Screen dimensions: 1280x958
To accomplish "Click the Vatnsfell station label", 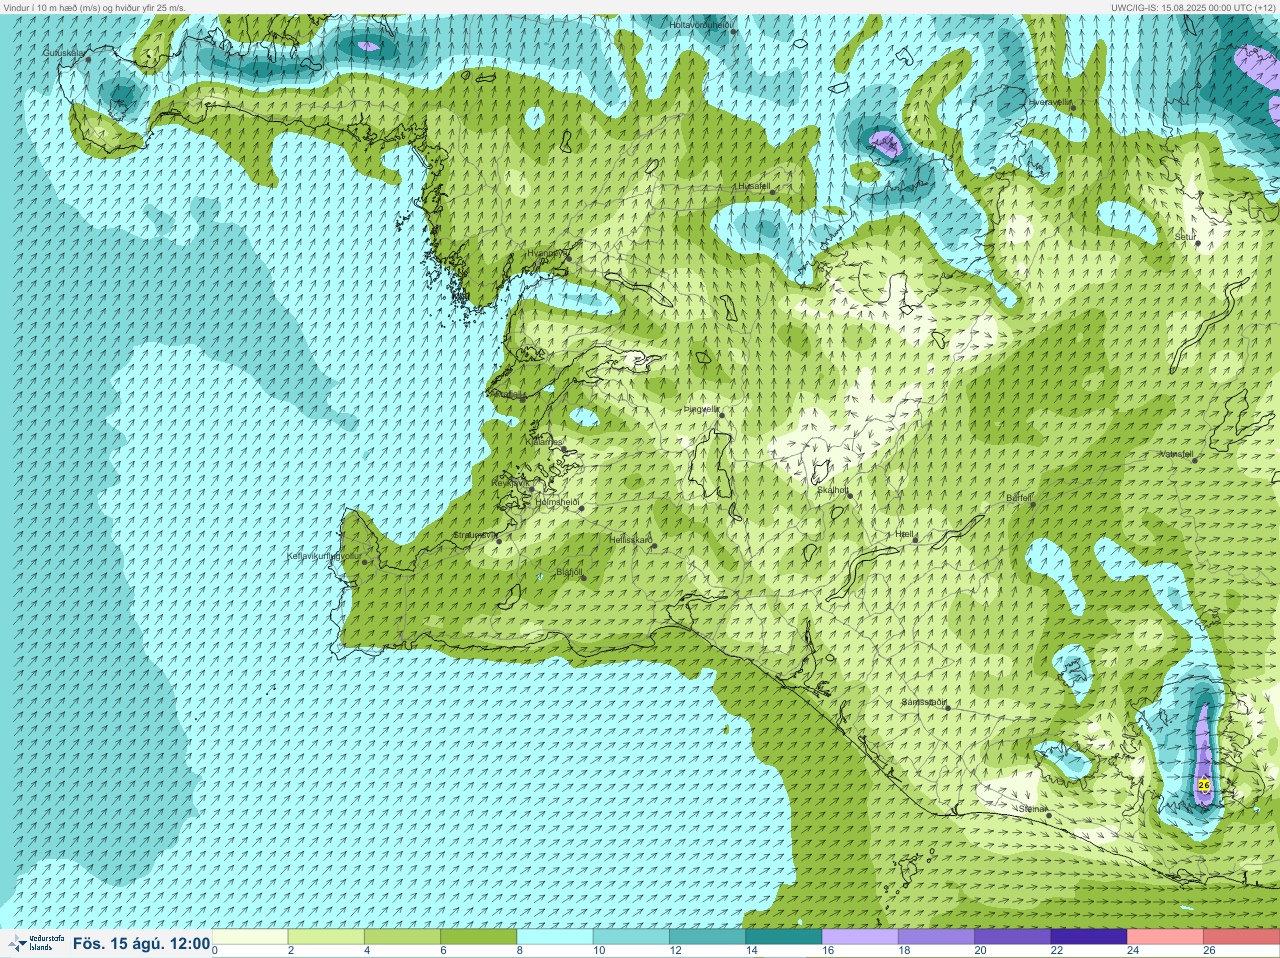I will [x=1176, y=454].
